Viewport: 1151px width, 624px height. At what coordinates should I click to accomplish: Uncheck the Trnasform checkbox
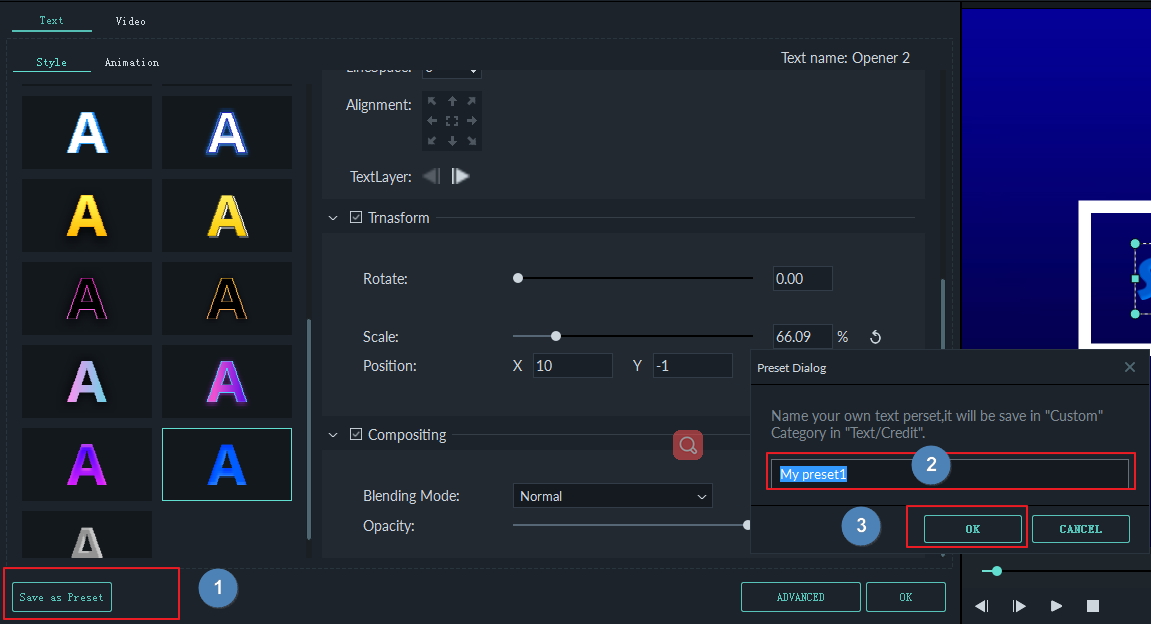coord(355,217)
